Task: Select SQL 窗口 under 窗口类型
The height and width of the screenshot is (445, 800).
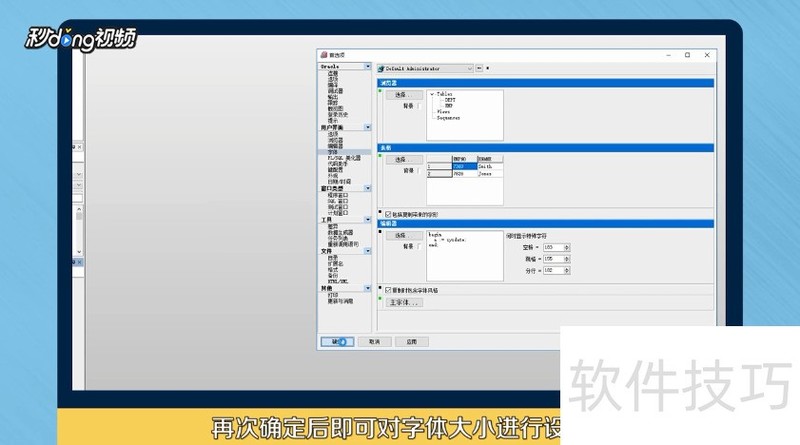Action: click(x=338, y=202)
